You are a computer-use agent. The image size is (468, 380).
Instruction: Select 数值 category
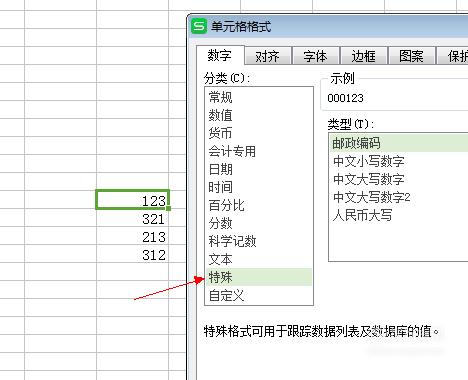(x=259, y=115)
